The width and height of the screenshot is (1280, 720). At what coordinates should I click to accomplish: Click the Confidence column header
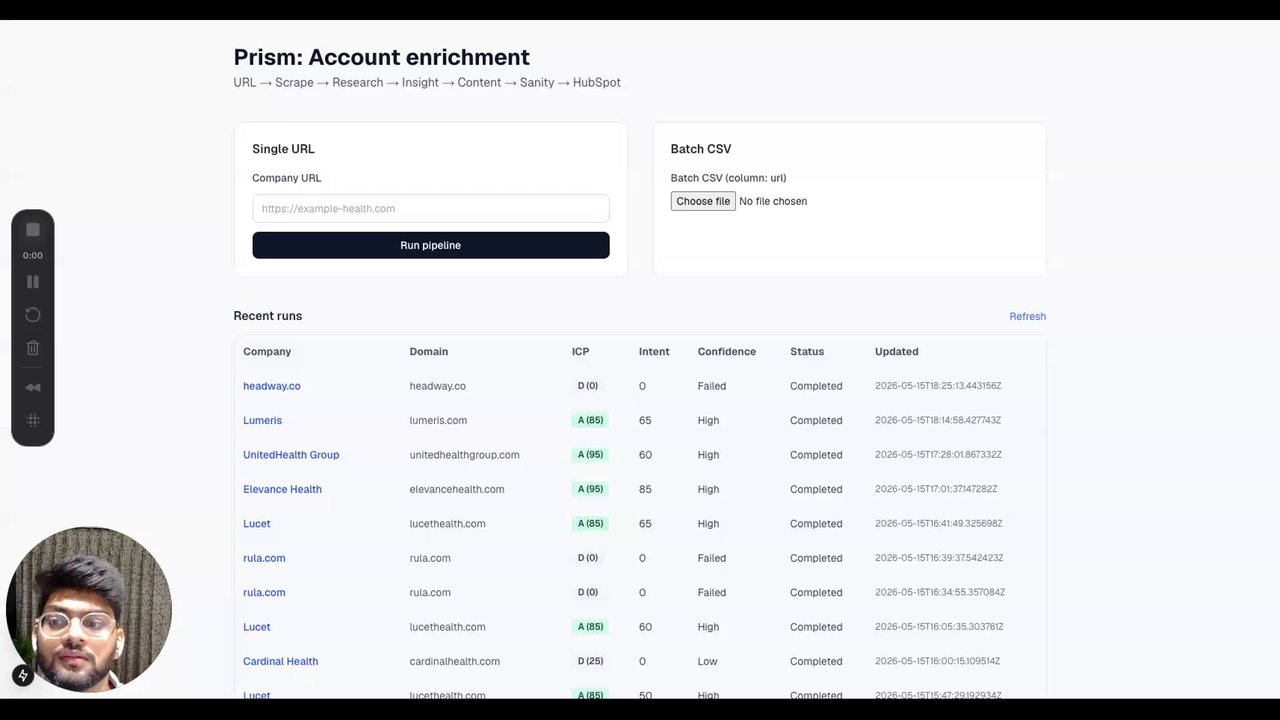point(727,352)
